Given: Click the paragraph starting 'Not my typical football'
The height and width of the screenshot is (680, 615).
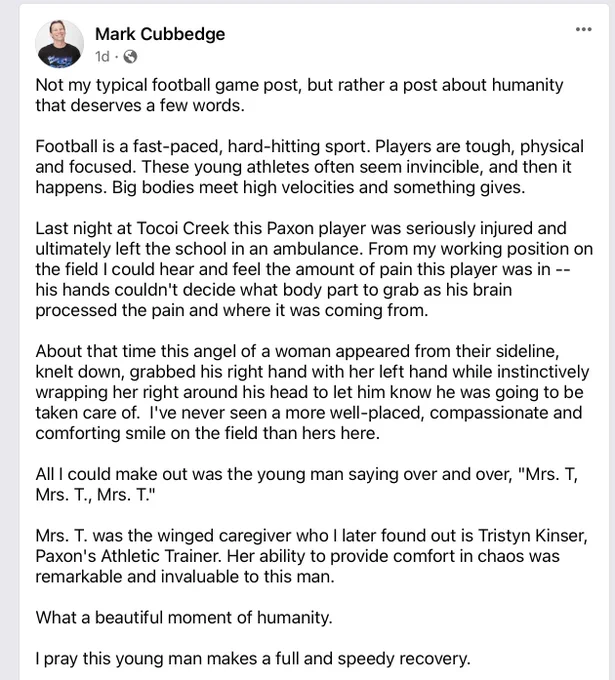Looking at the screenshot, I should (299, 95).
